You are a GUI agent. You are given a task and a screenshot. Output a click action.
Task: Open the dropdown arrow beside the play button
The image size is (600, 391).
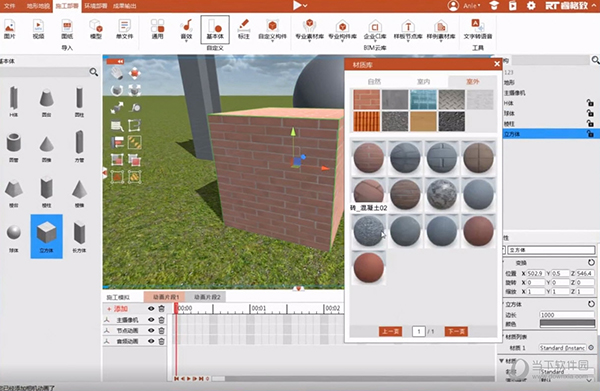305,6
